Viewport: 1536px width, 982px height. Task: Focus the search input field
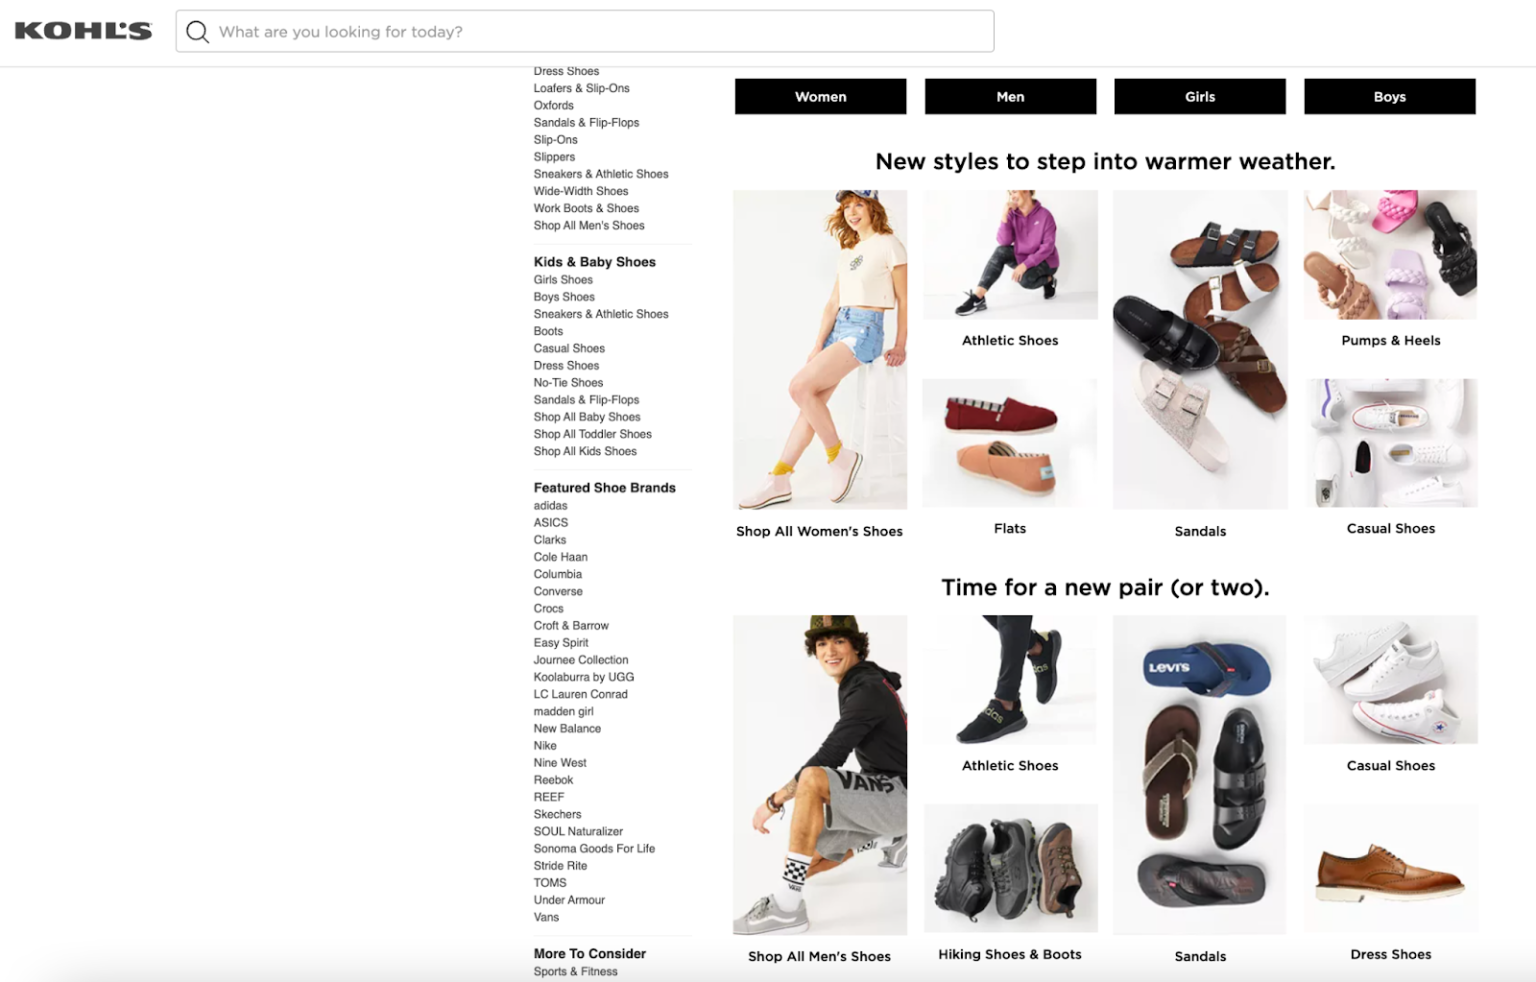585,31
